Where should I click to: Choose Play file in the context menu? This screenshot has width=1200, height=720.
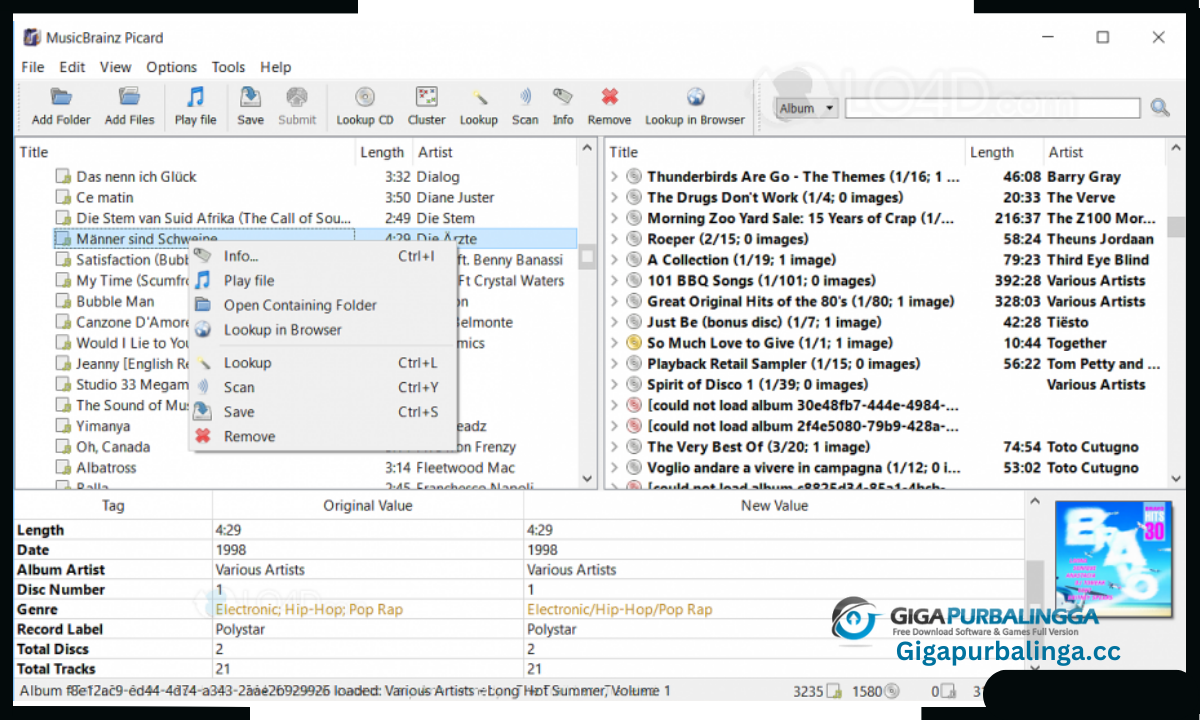point(323,281)
